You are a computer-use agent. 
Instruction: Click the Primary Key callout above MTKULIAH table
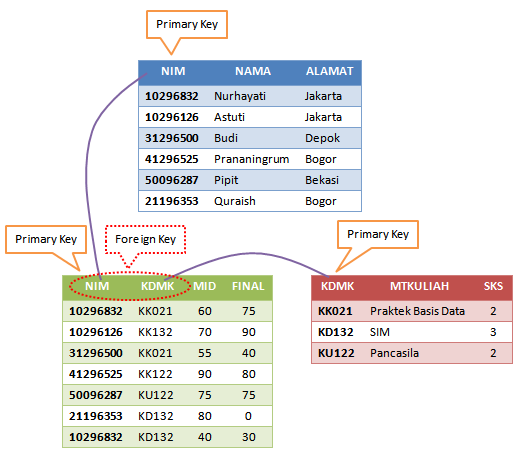(378, 234)
